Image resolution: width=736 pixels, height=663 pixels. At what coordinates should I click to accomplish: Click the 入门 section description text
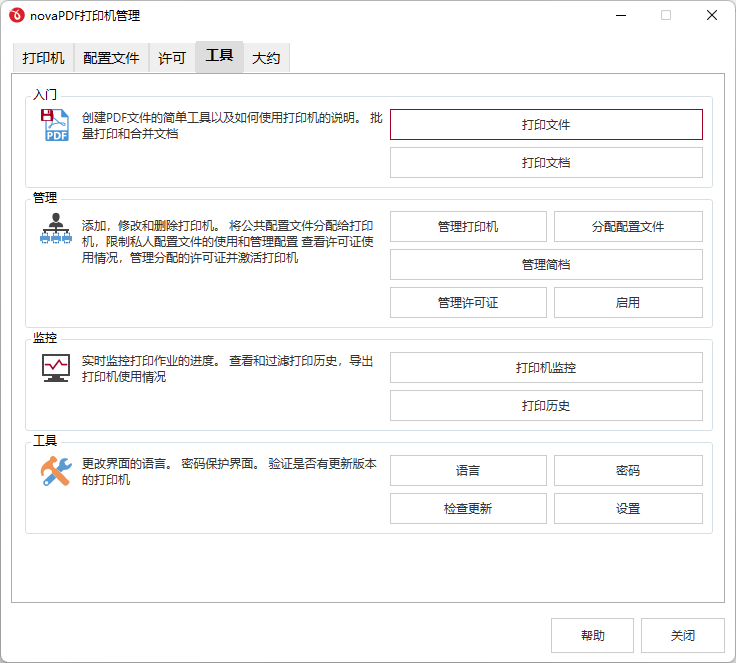point(232,125)
